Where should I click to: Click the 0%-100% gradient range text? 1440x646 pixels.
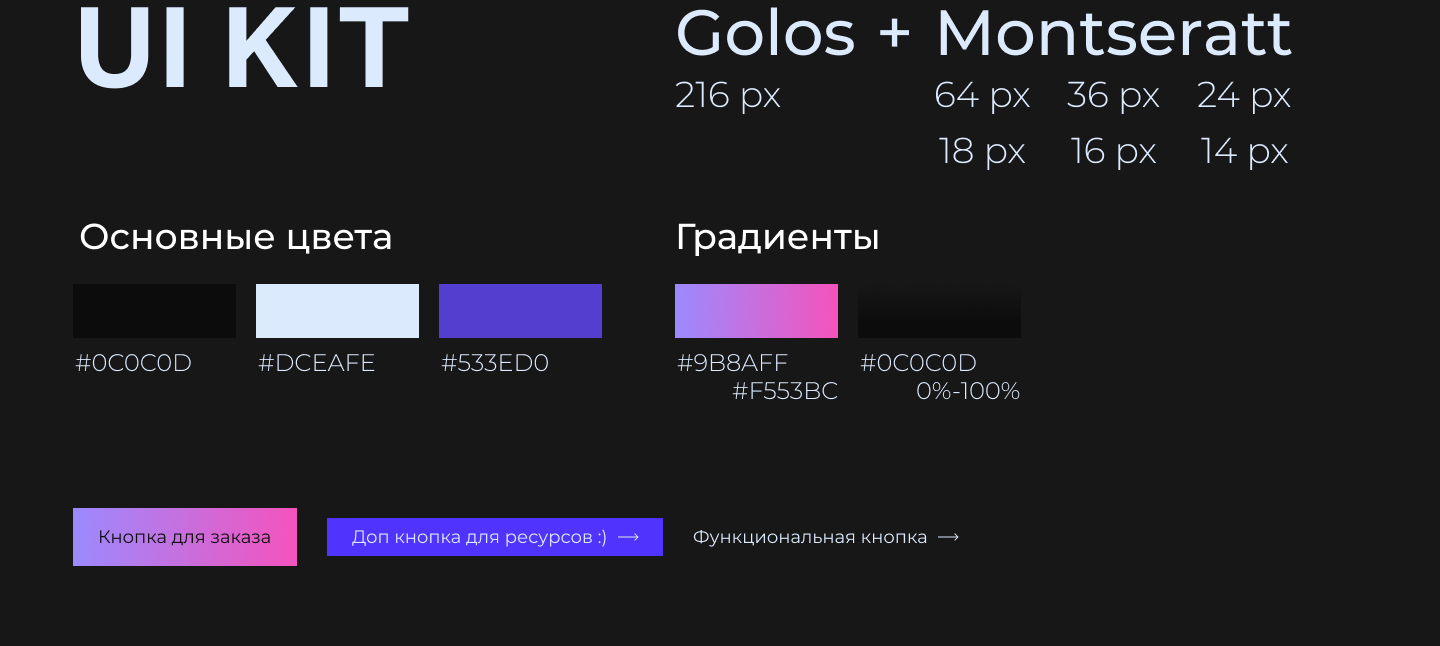(967, 391)
